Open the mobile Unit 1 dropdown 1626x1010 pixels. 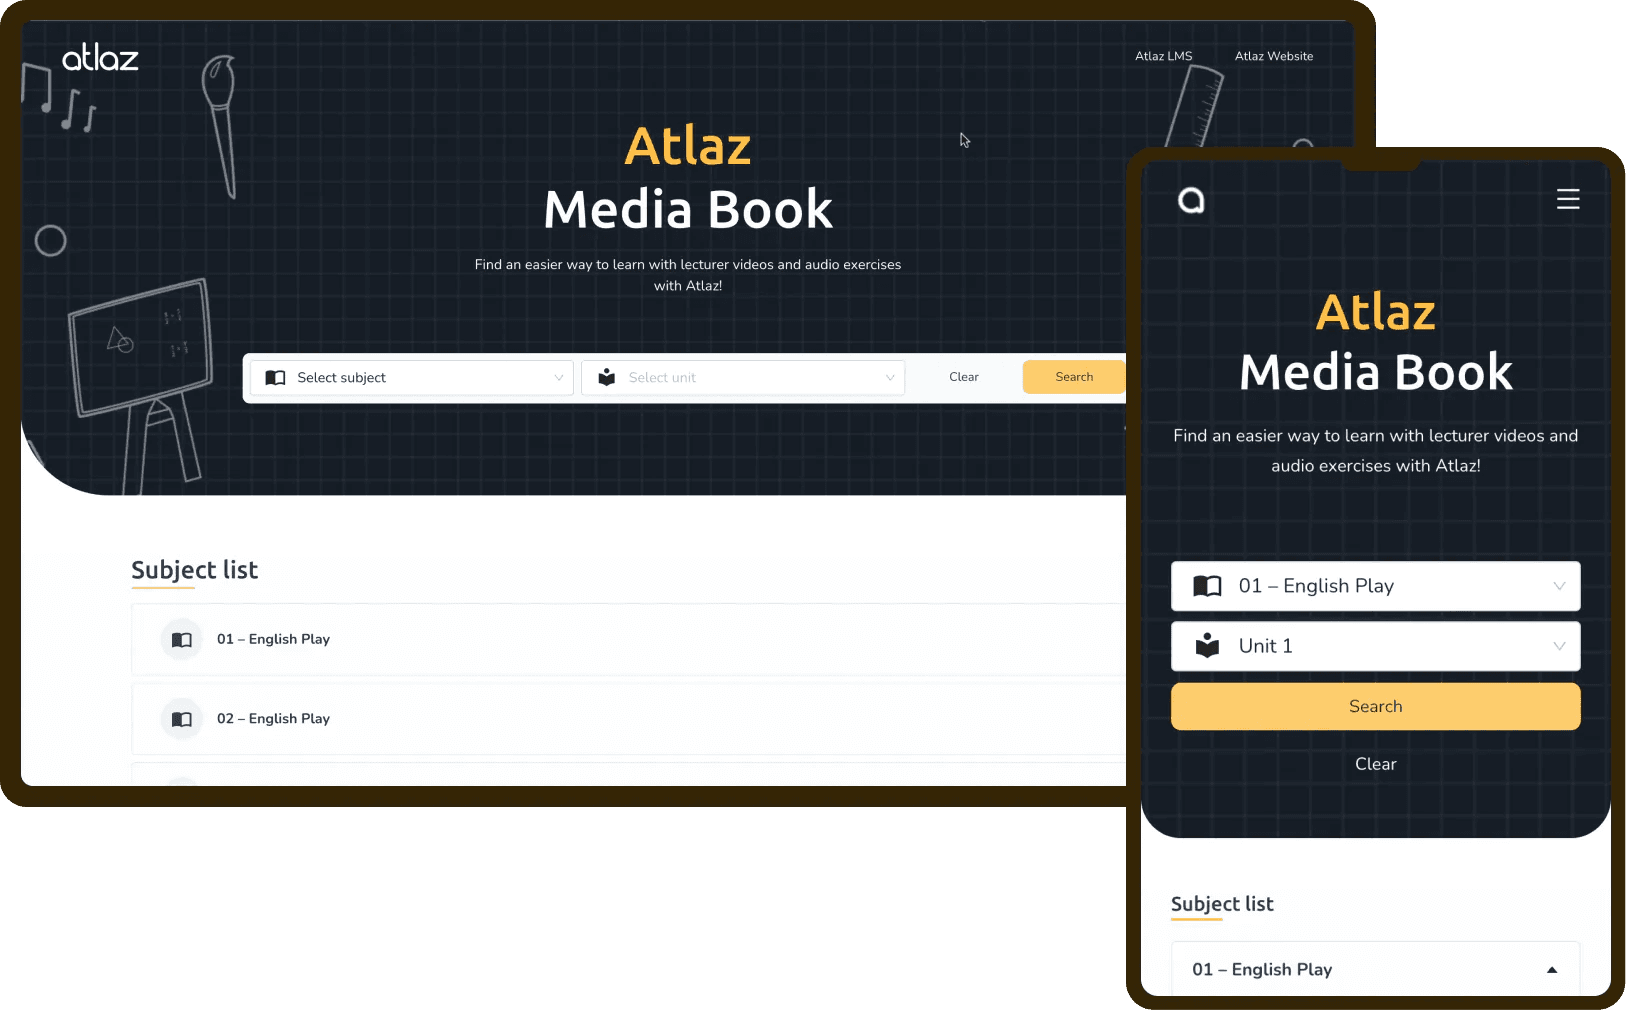(x=1376, y=646)
